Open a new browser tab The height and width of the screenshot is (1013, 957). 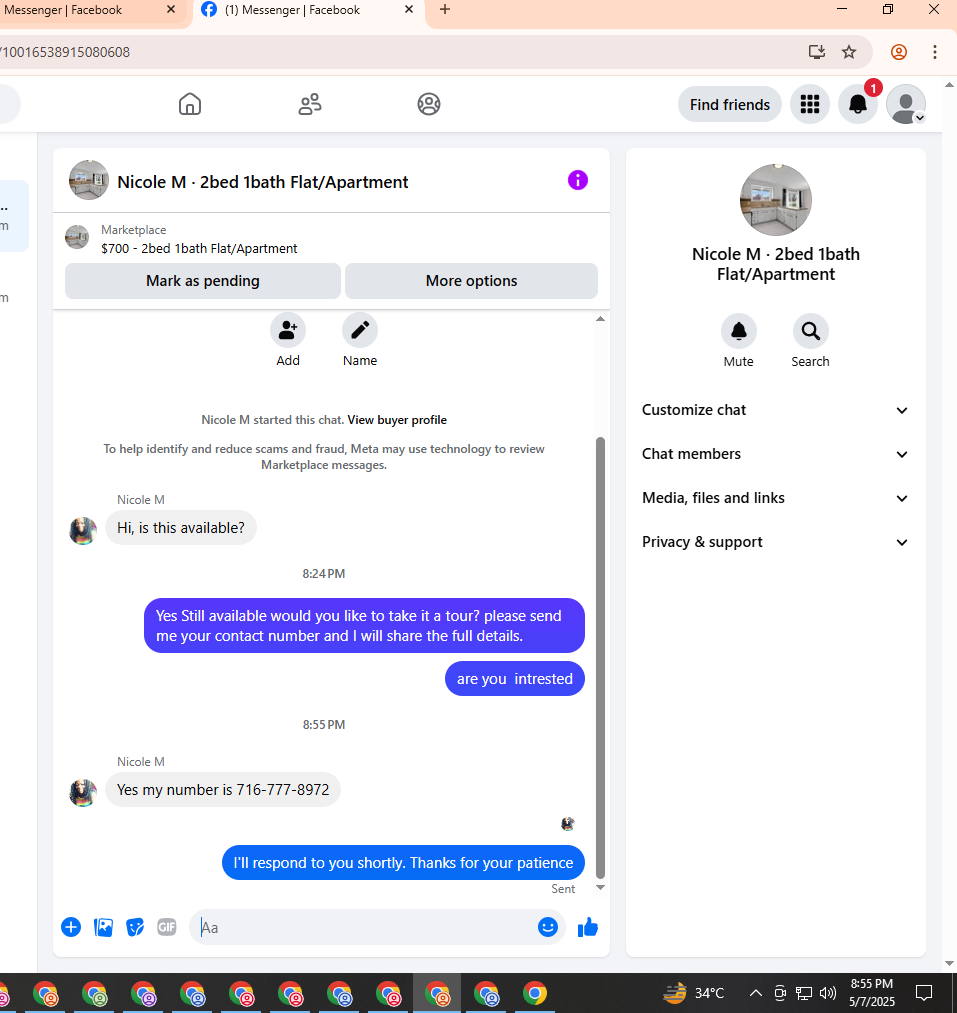[x=445, y=10]
